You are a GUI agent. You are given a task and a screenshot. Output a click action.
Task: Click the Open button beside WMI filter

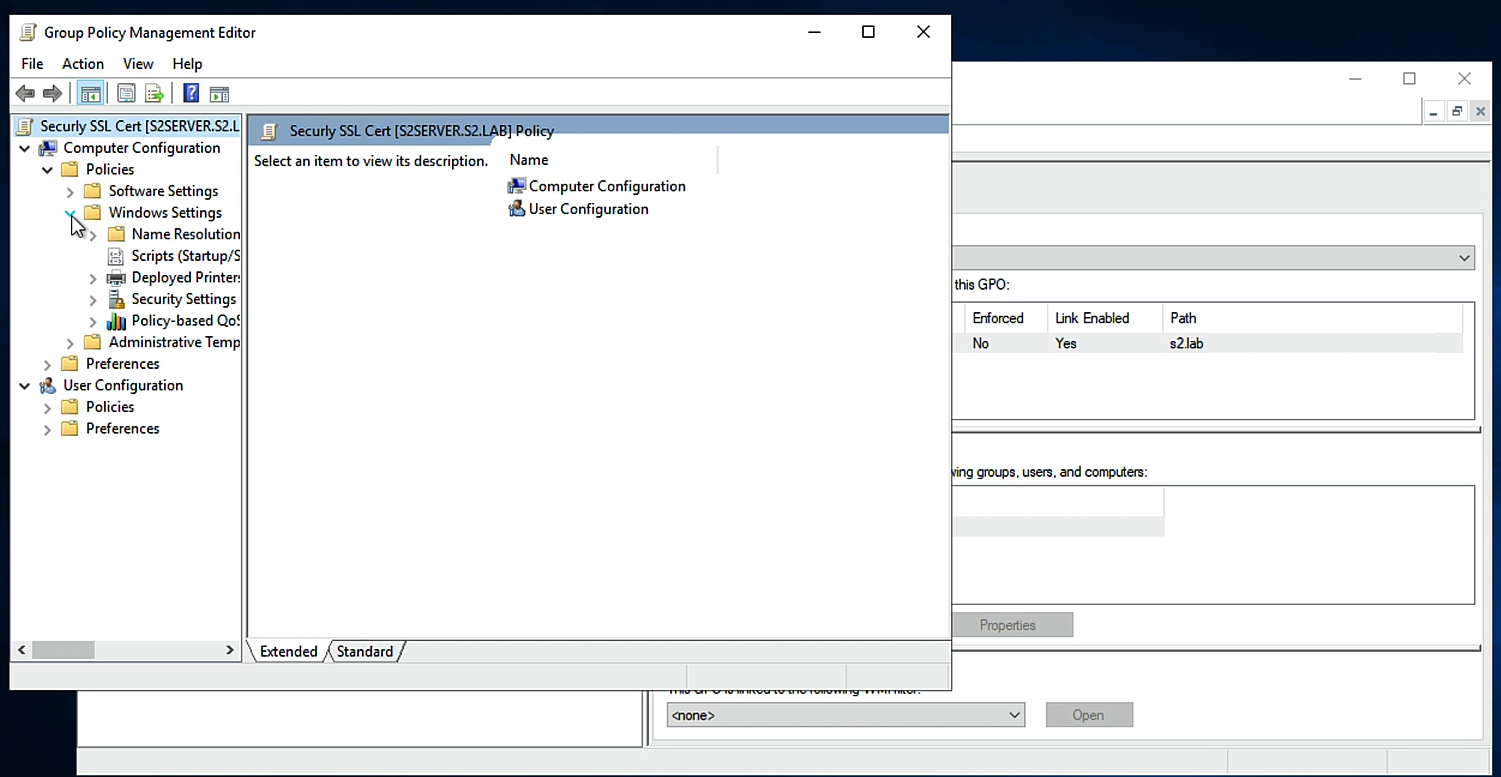pos(1088,715)
